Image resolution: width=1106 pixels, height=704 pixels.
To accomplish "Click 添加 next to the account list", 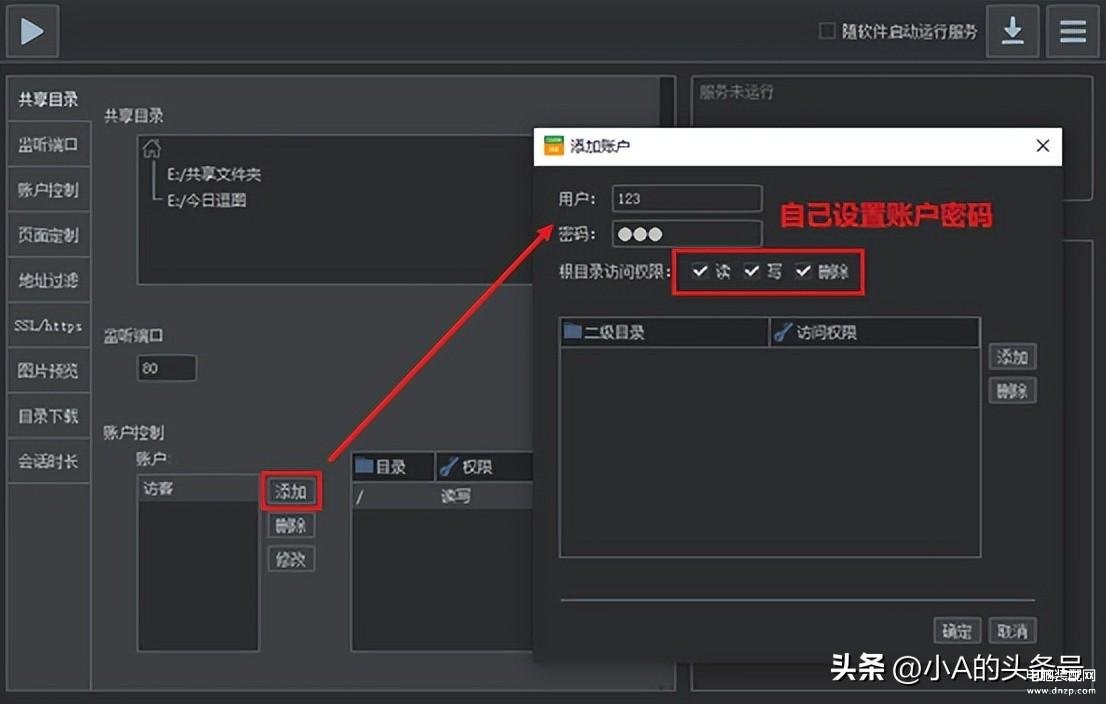I will (291, 491).
